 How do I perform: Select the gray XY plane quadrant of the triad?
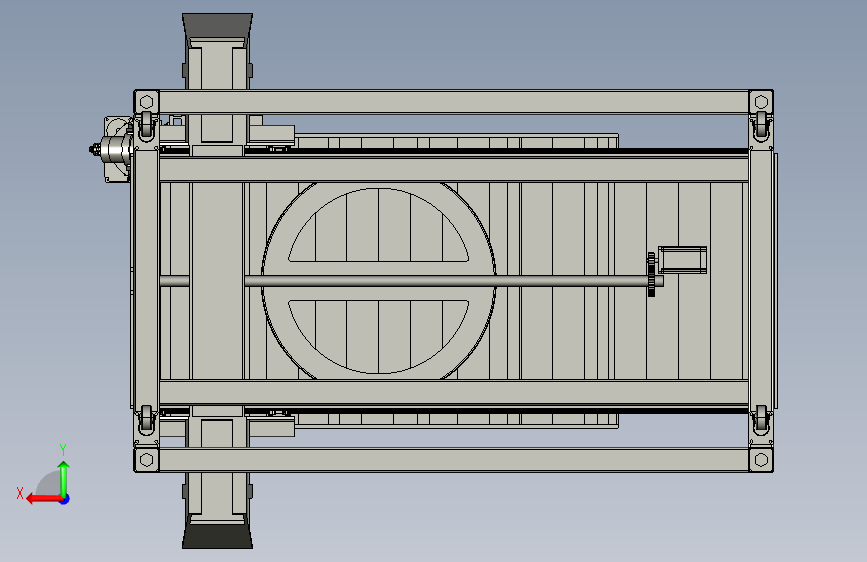(x=49, y=485)
